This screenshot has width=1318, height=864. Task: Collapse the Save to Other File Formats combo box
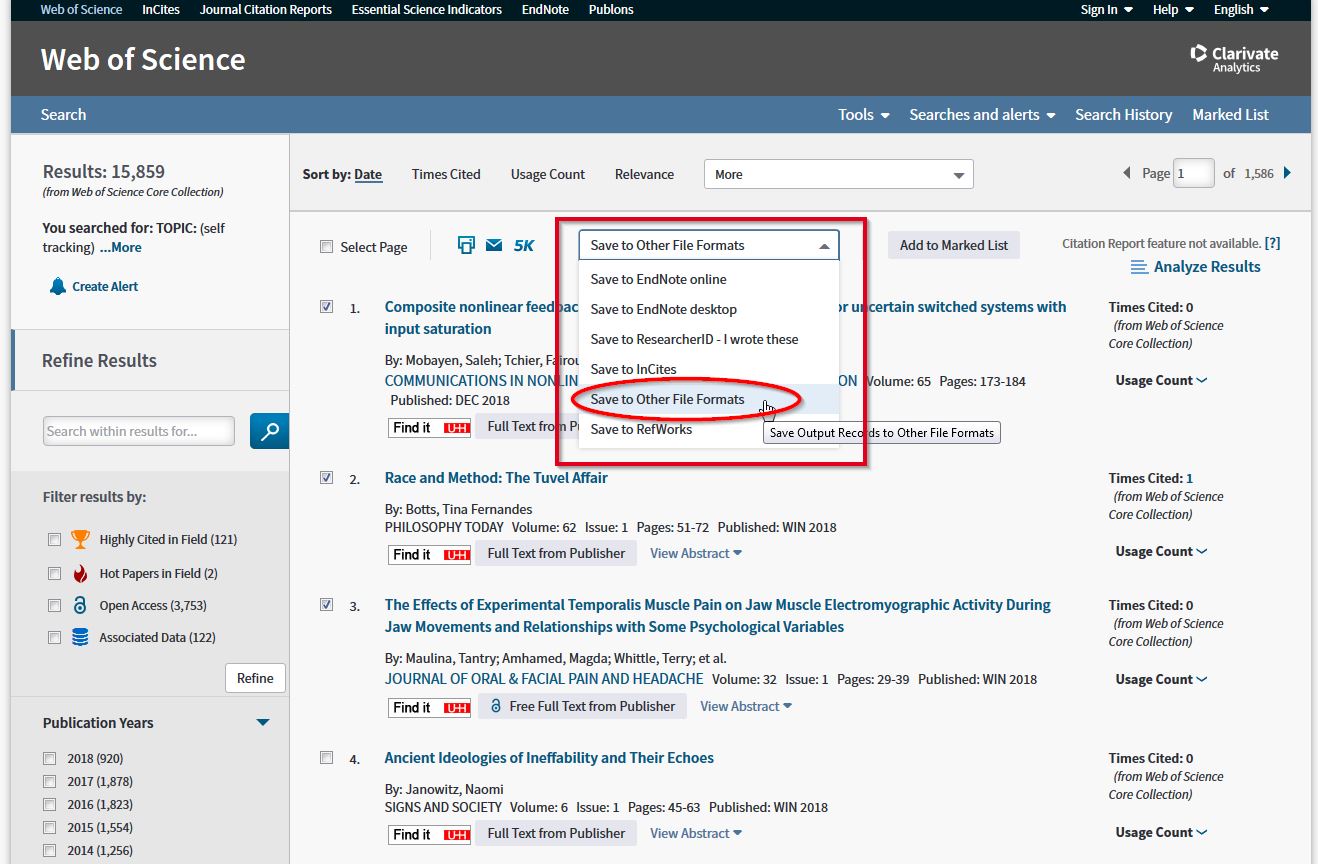pos(708,245)
